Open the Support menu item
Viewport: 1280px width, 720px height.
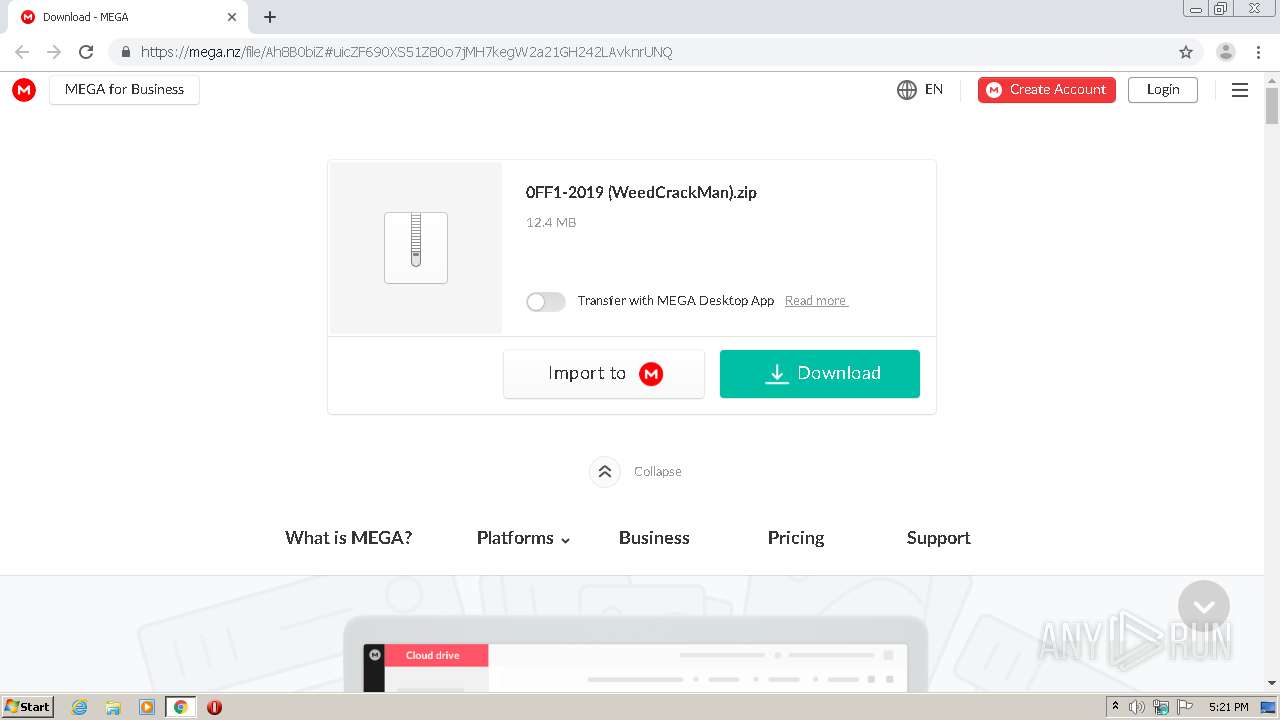point(938,538)
